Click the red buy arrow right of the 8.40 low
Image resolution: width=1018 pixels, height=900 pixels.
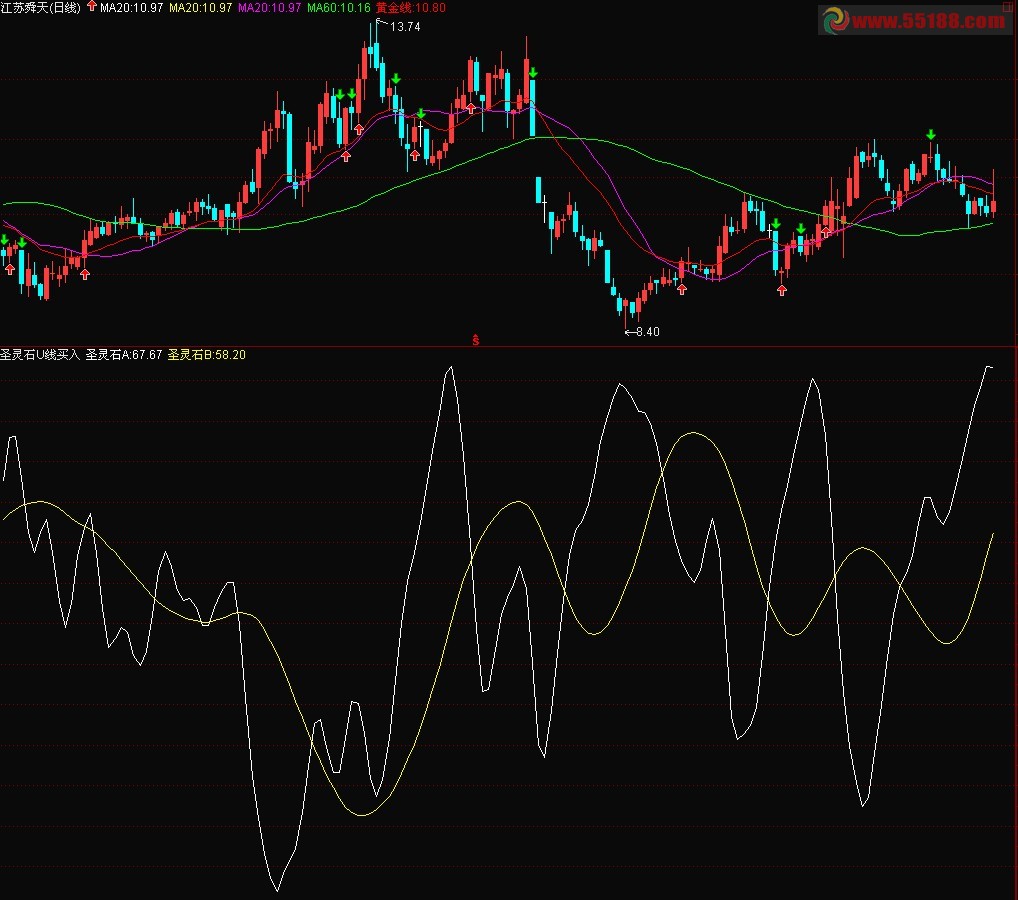coord(682,290)
